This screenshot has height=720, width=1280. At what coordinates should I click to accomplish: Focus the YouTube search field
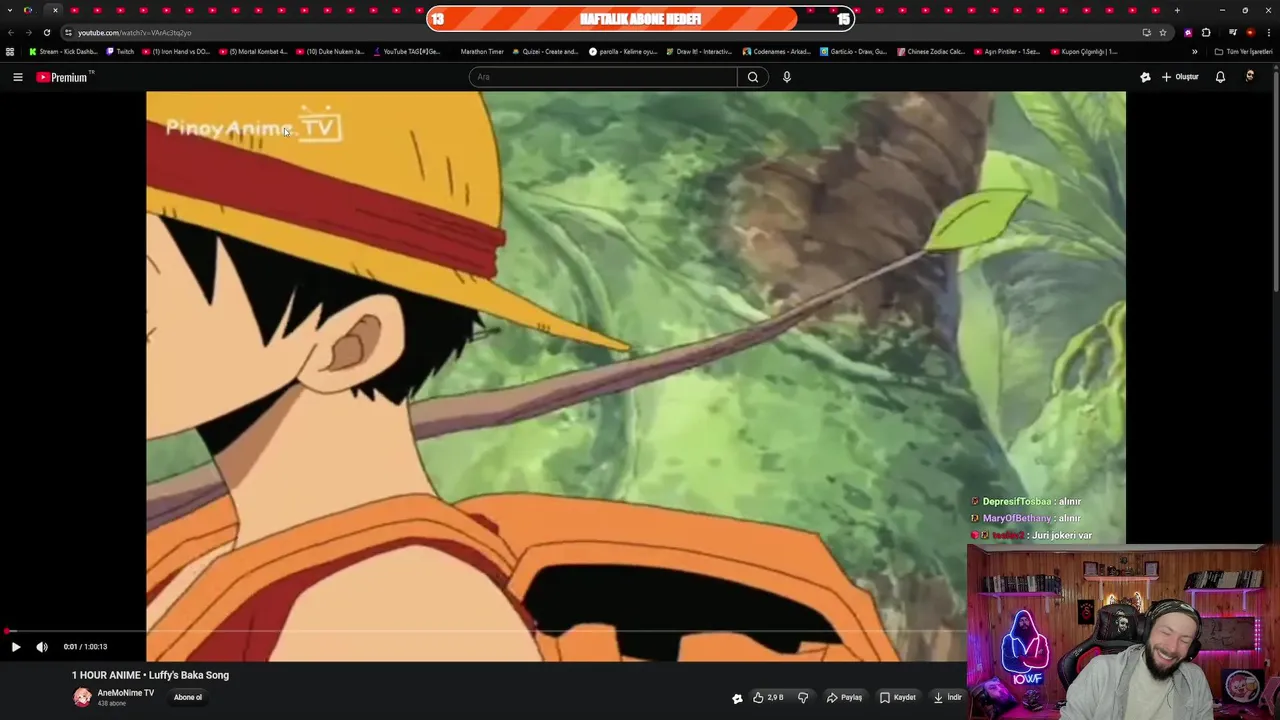pyautogui.click(x=603, y=77)
